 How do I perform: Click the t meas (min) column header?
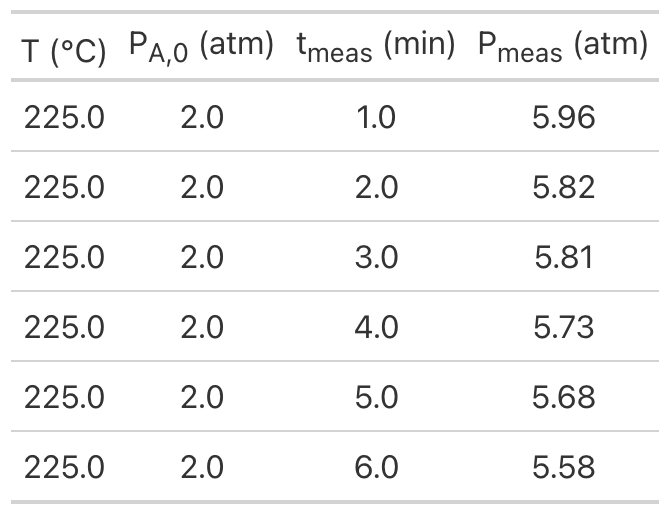click(x=376, y=47)
